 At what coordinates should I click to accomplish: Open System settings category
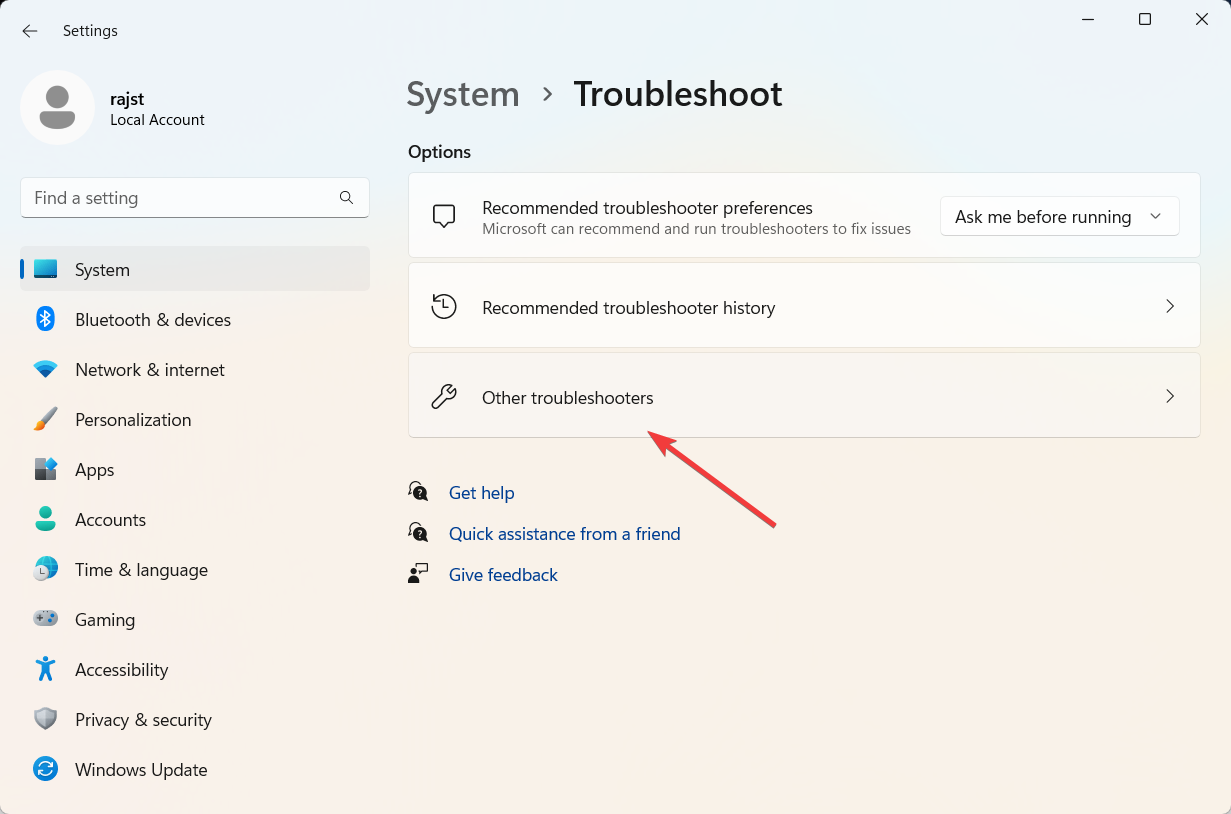(x=195, y=269)
